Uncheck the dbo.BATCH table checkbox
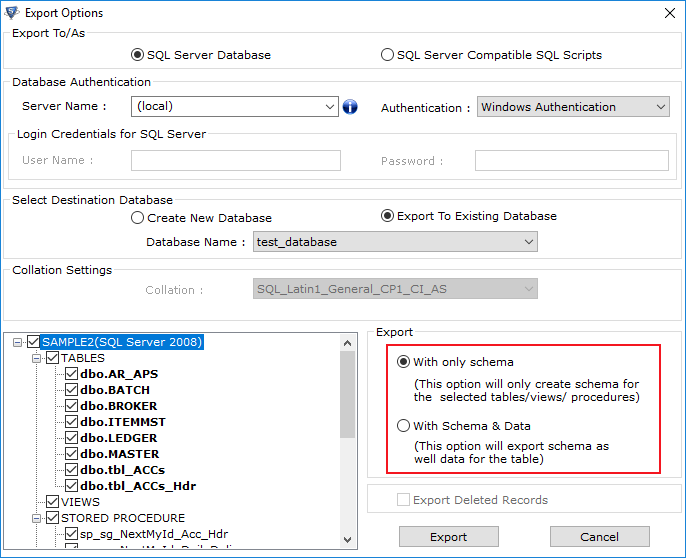686x558 pixels. pyautogui.click(x=71, y=390)
